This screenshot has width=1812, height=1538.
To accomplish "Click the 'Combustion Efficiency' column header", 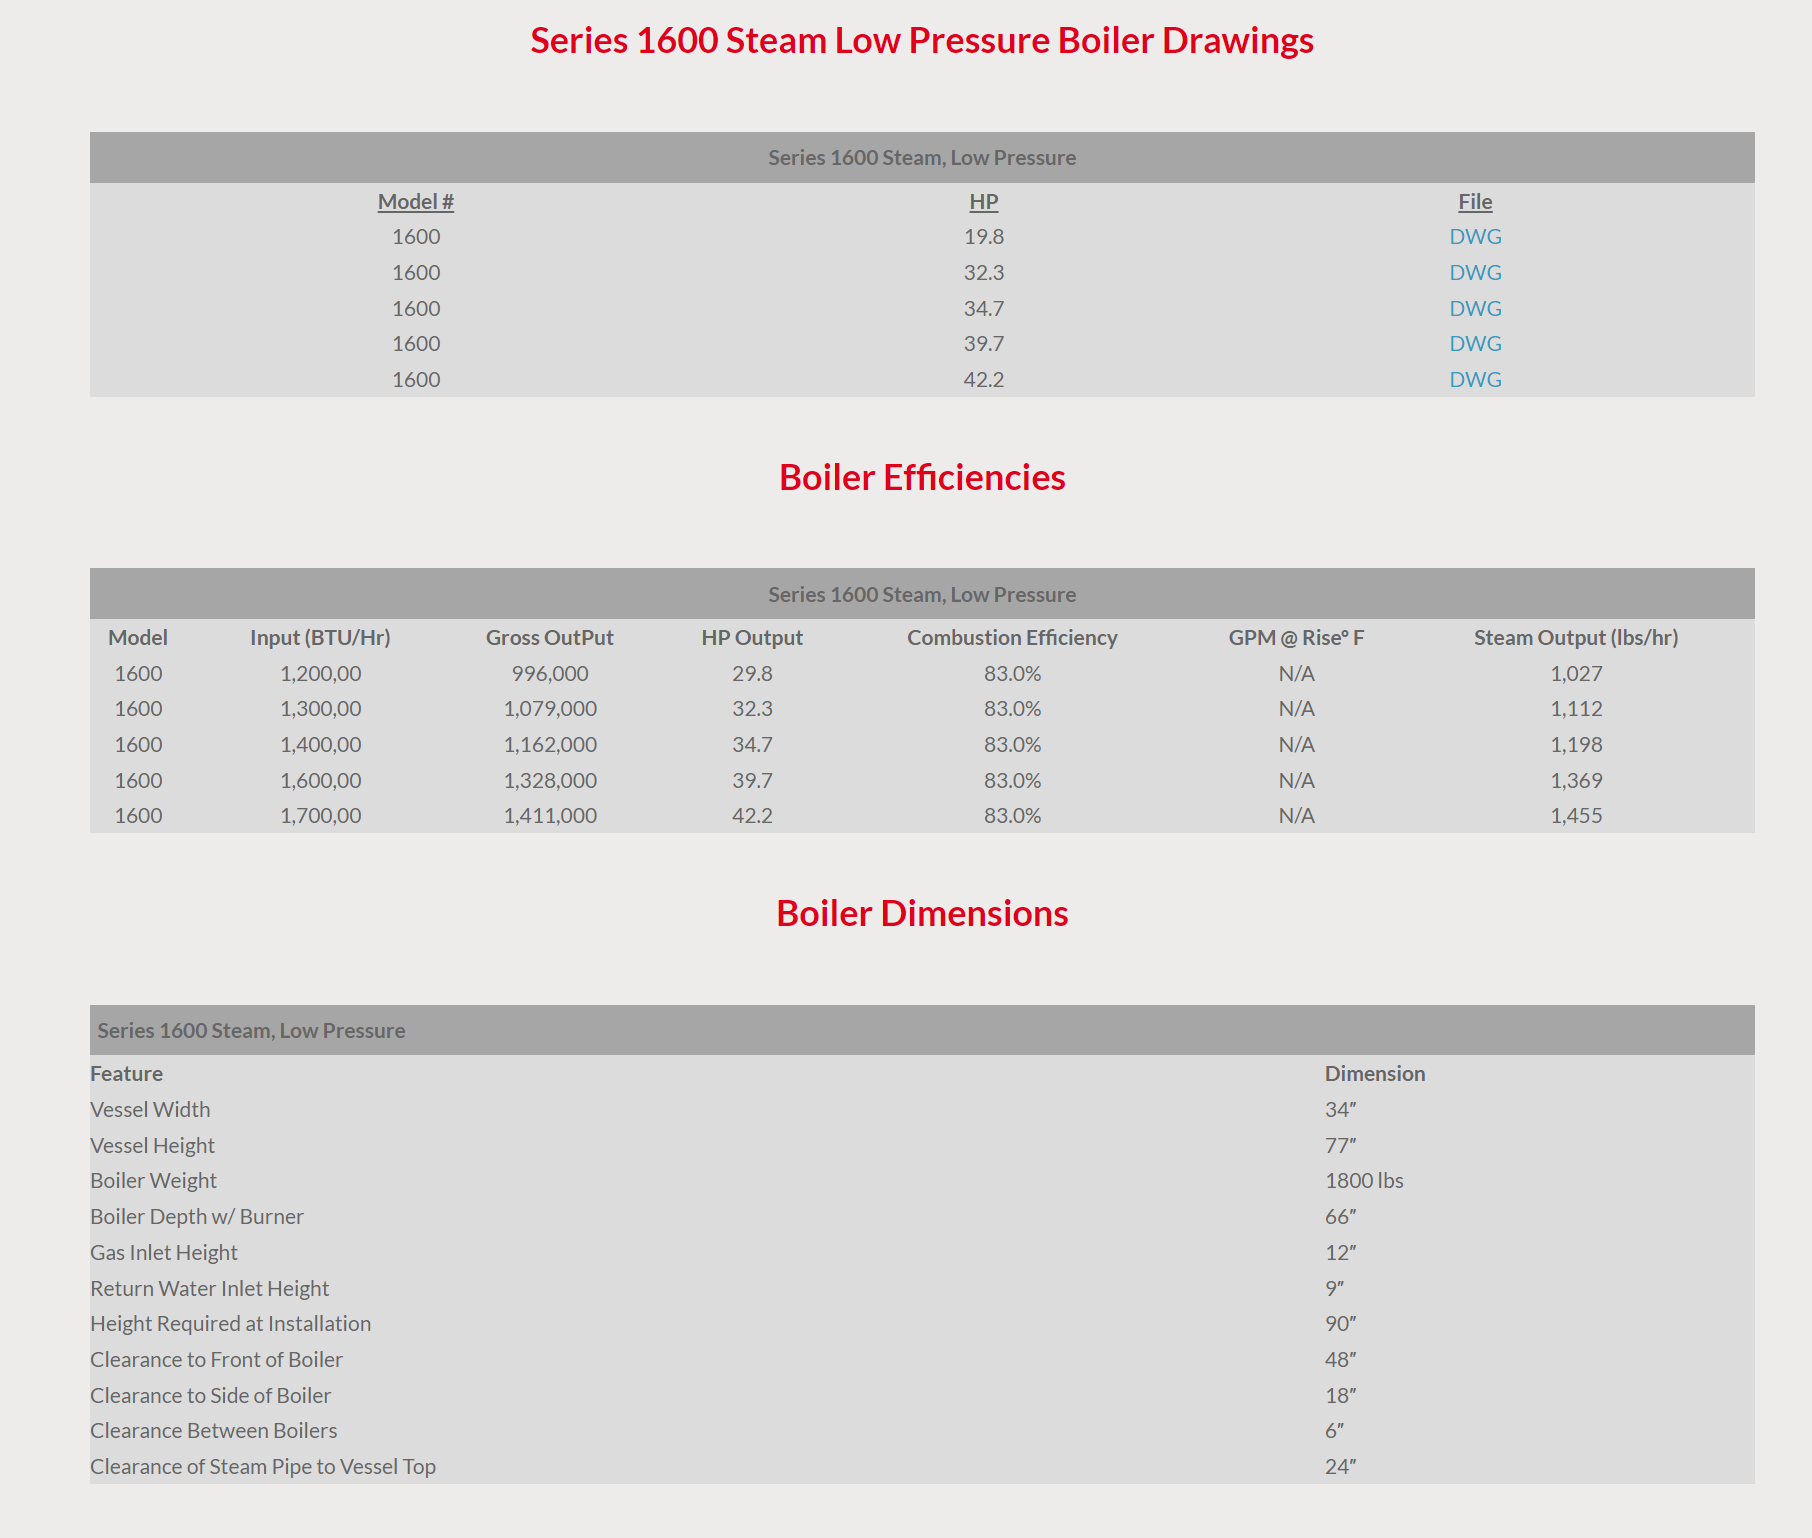I will coord(1012,638).
